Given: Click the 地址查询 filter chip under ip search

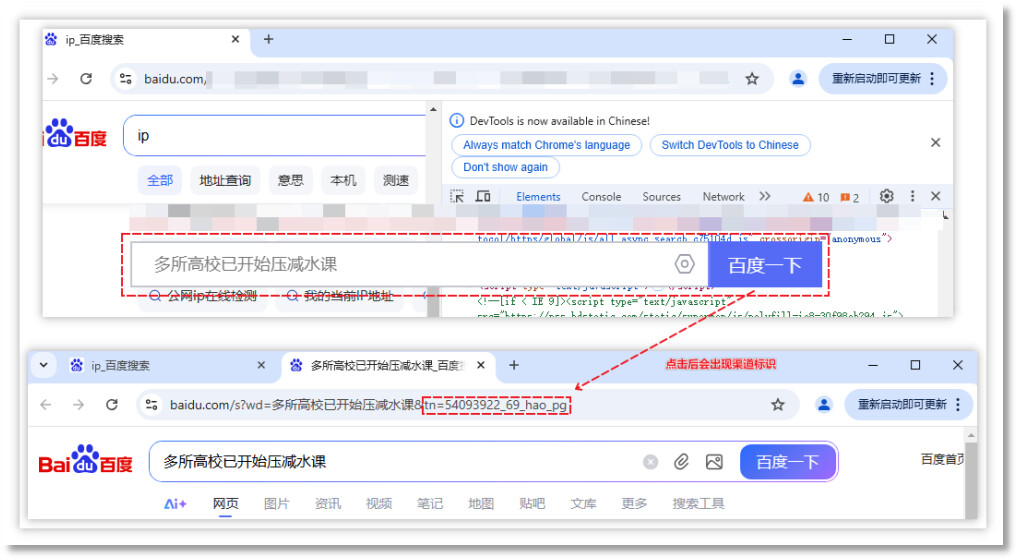Looking at the screenshot, I should pos(225,181).
